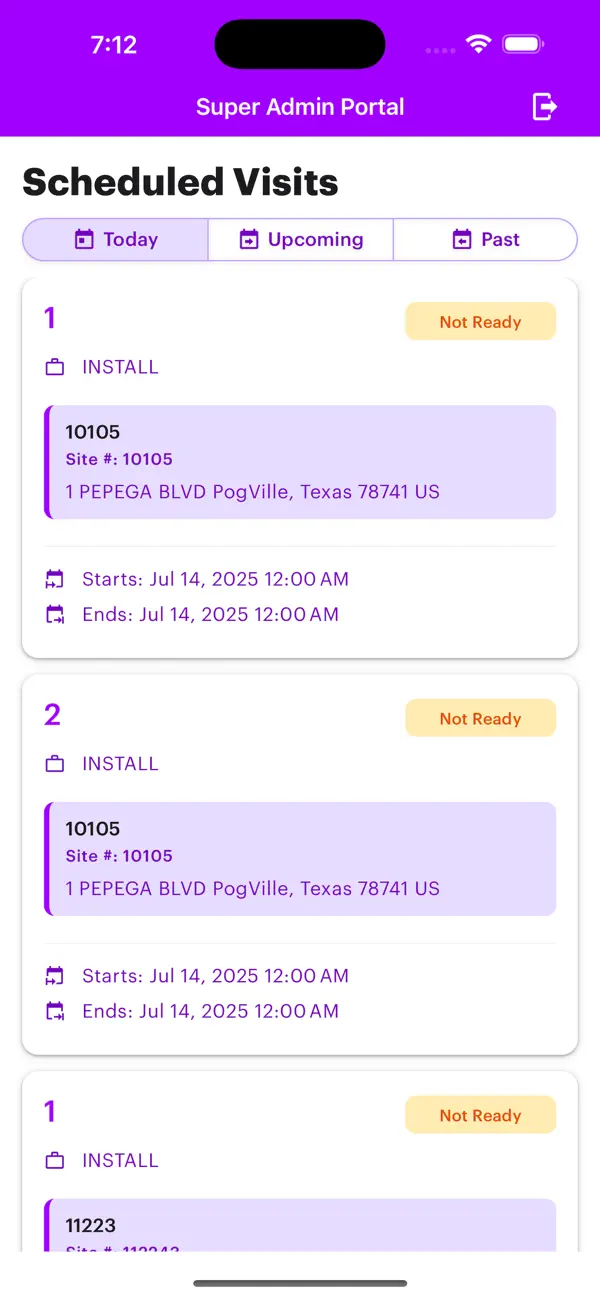Click the calendar icon on Past tab
Screen dimensions: 600x1298
(461, 240)
